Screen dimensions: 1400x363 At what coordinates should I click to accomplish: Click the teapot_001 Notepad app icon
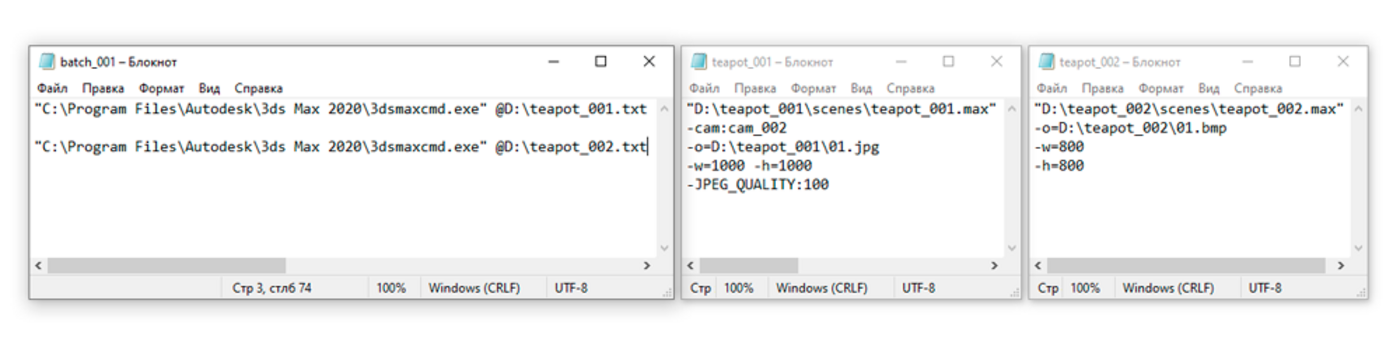(699, 61)
